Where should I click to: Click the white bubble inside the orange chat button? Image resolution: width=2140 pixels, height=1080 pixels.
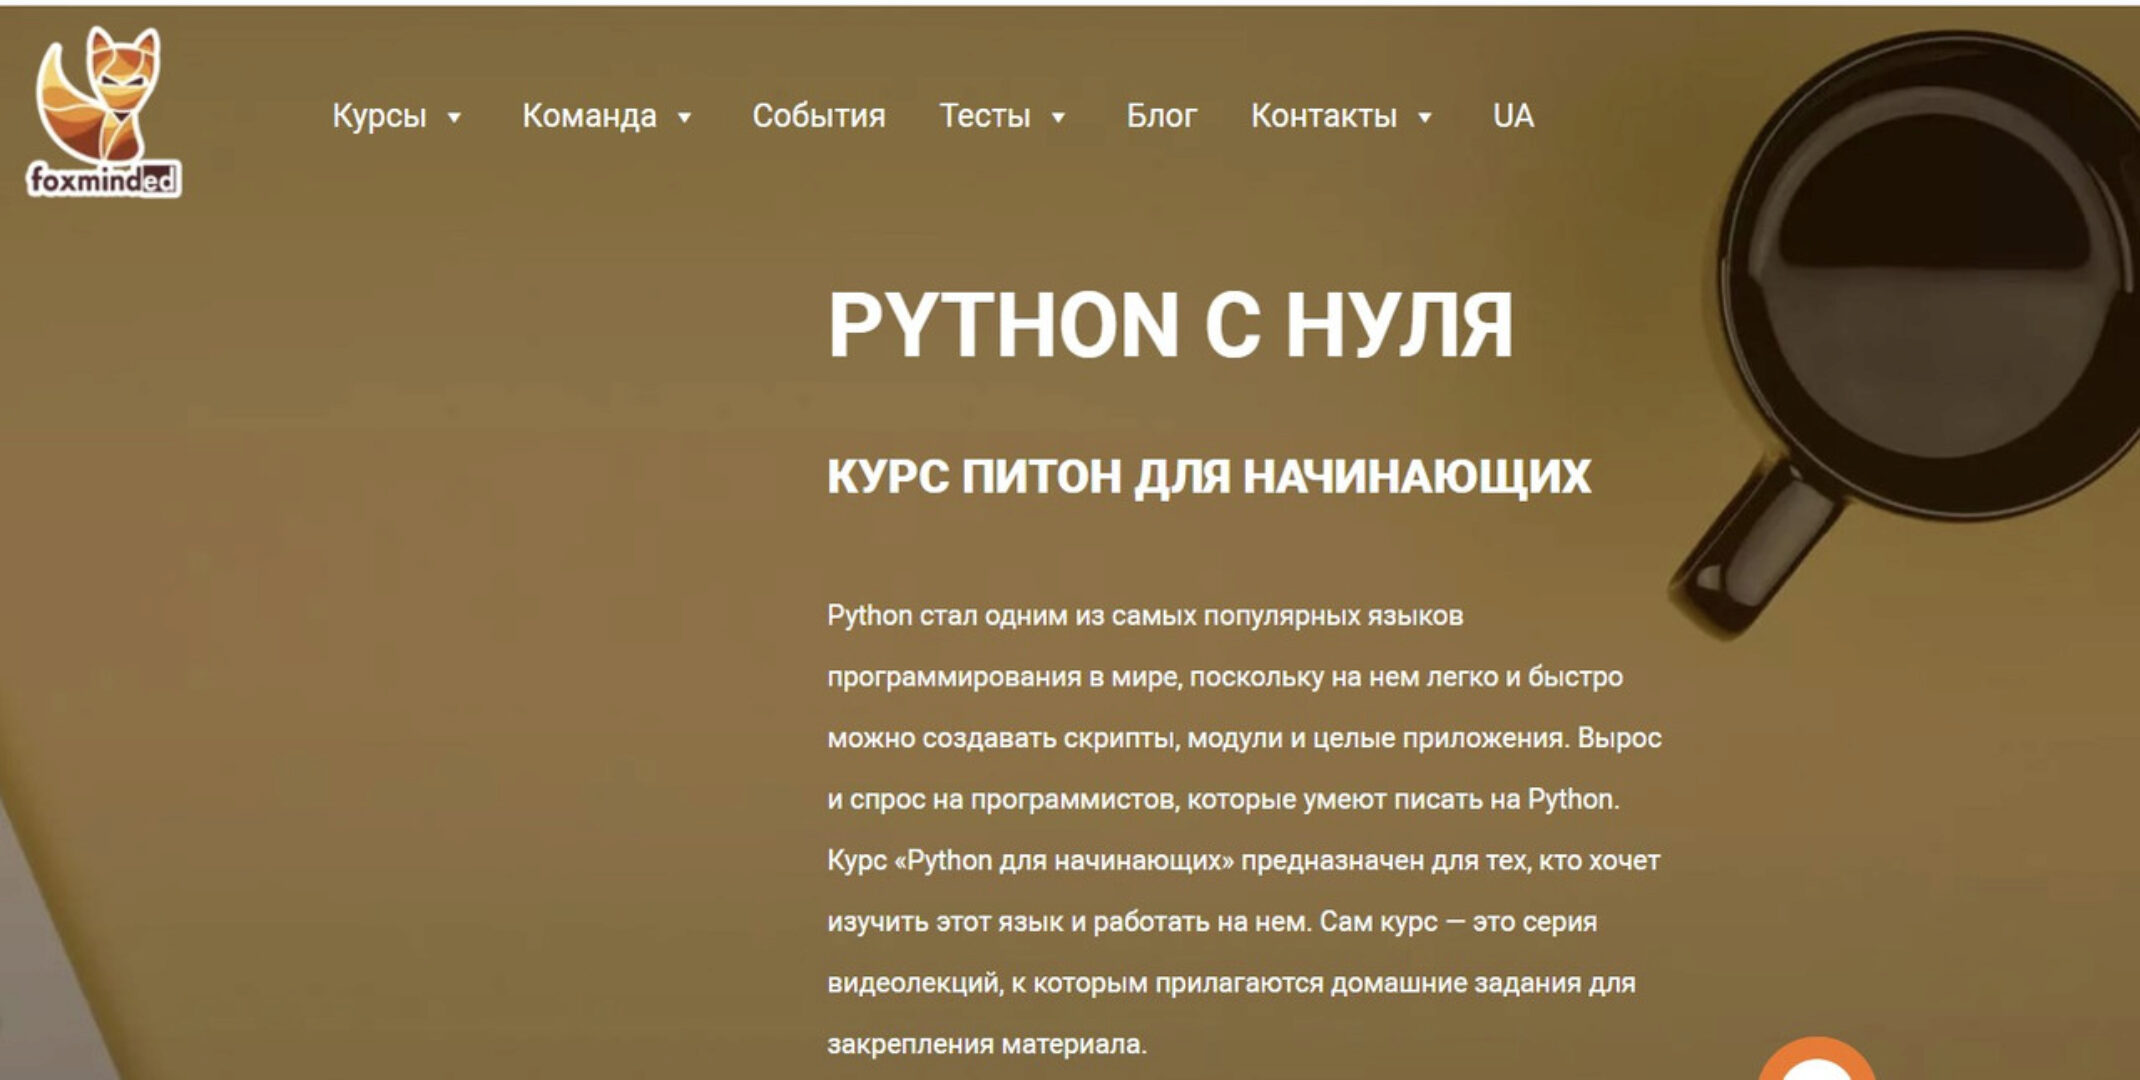[x=1816, y=1075]
